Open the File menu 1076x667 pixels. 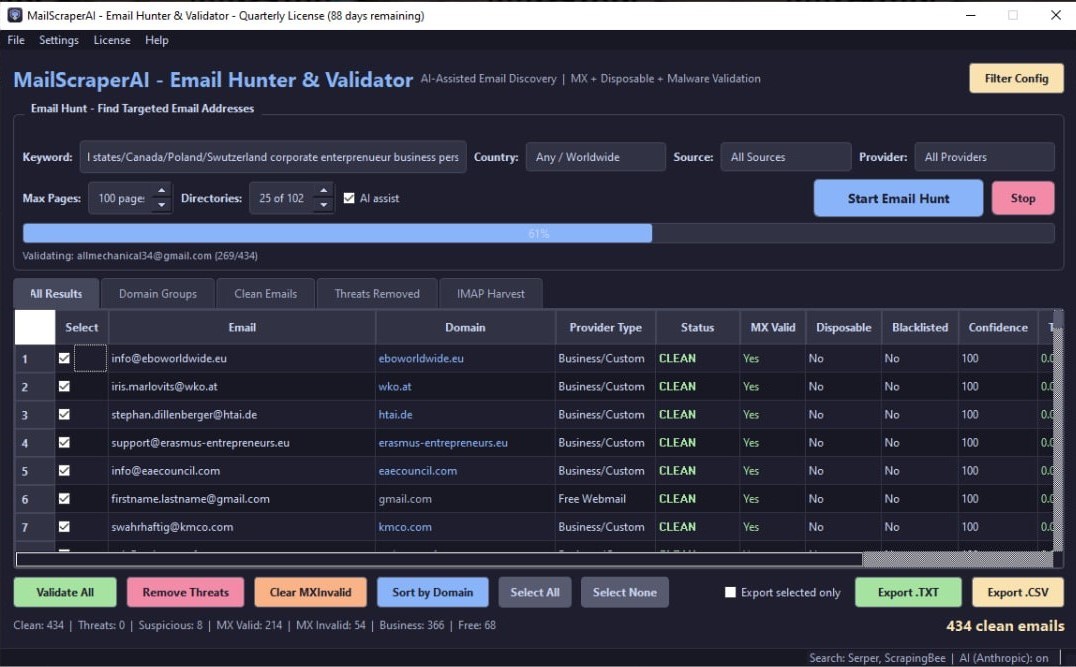pos(16,40)
